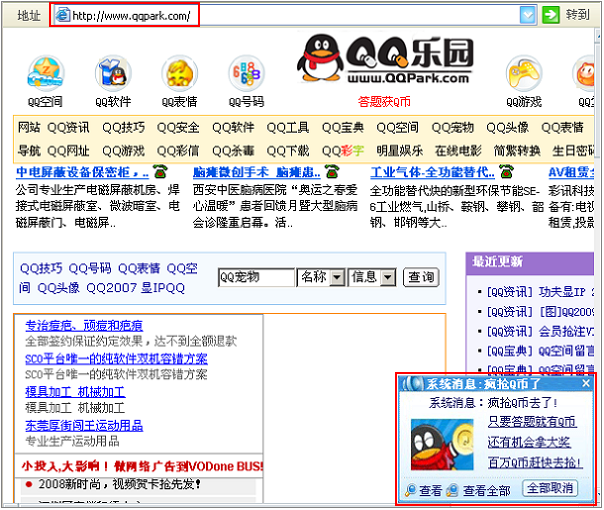Screen dimensions: 604x510
Task: Close the 系统消息 popup window
Action: [x=586, y=383]
